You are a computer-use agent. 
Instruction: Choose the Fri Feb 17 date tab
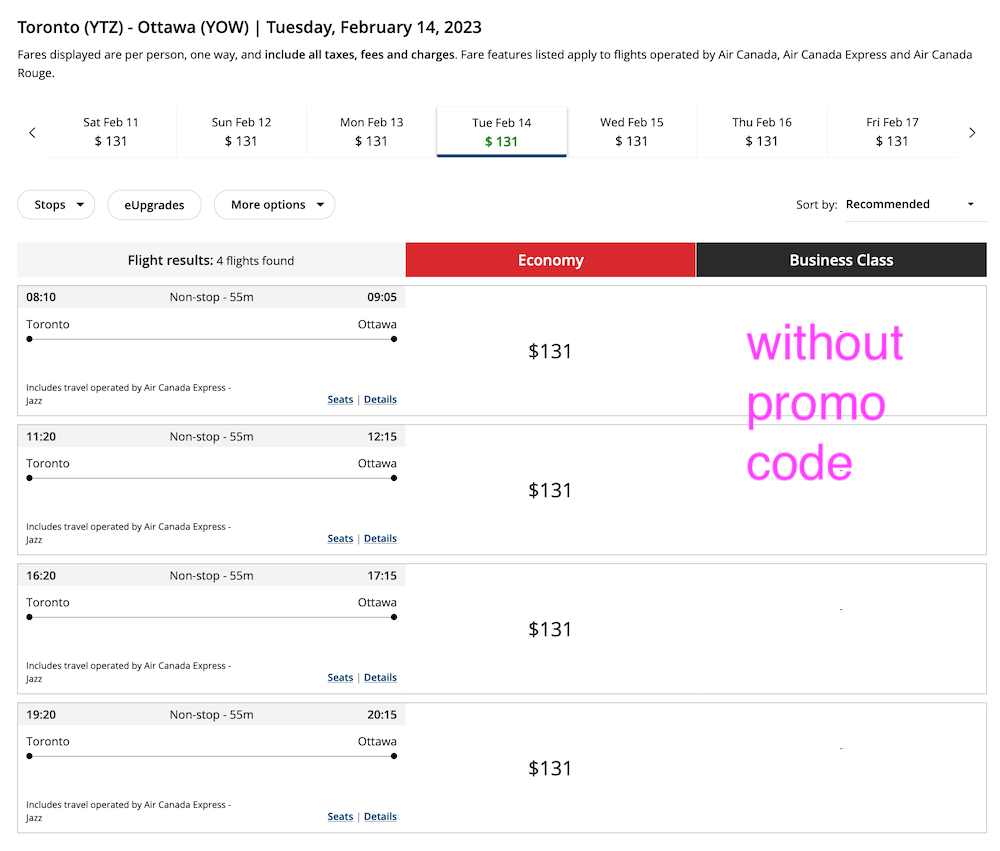pos(892,132)
